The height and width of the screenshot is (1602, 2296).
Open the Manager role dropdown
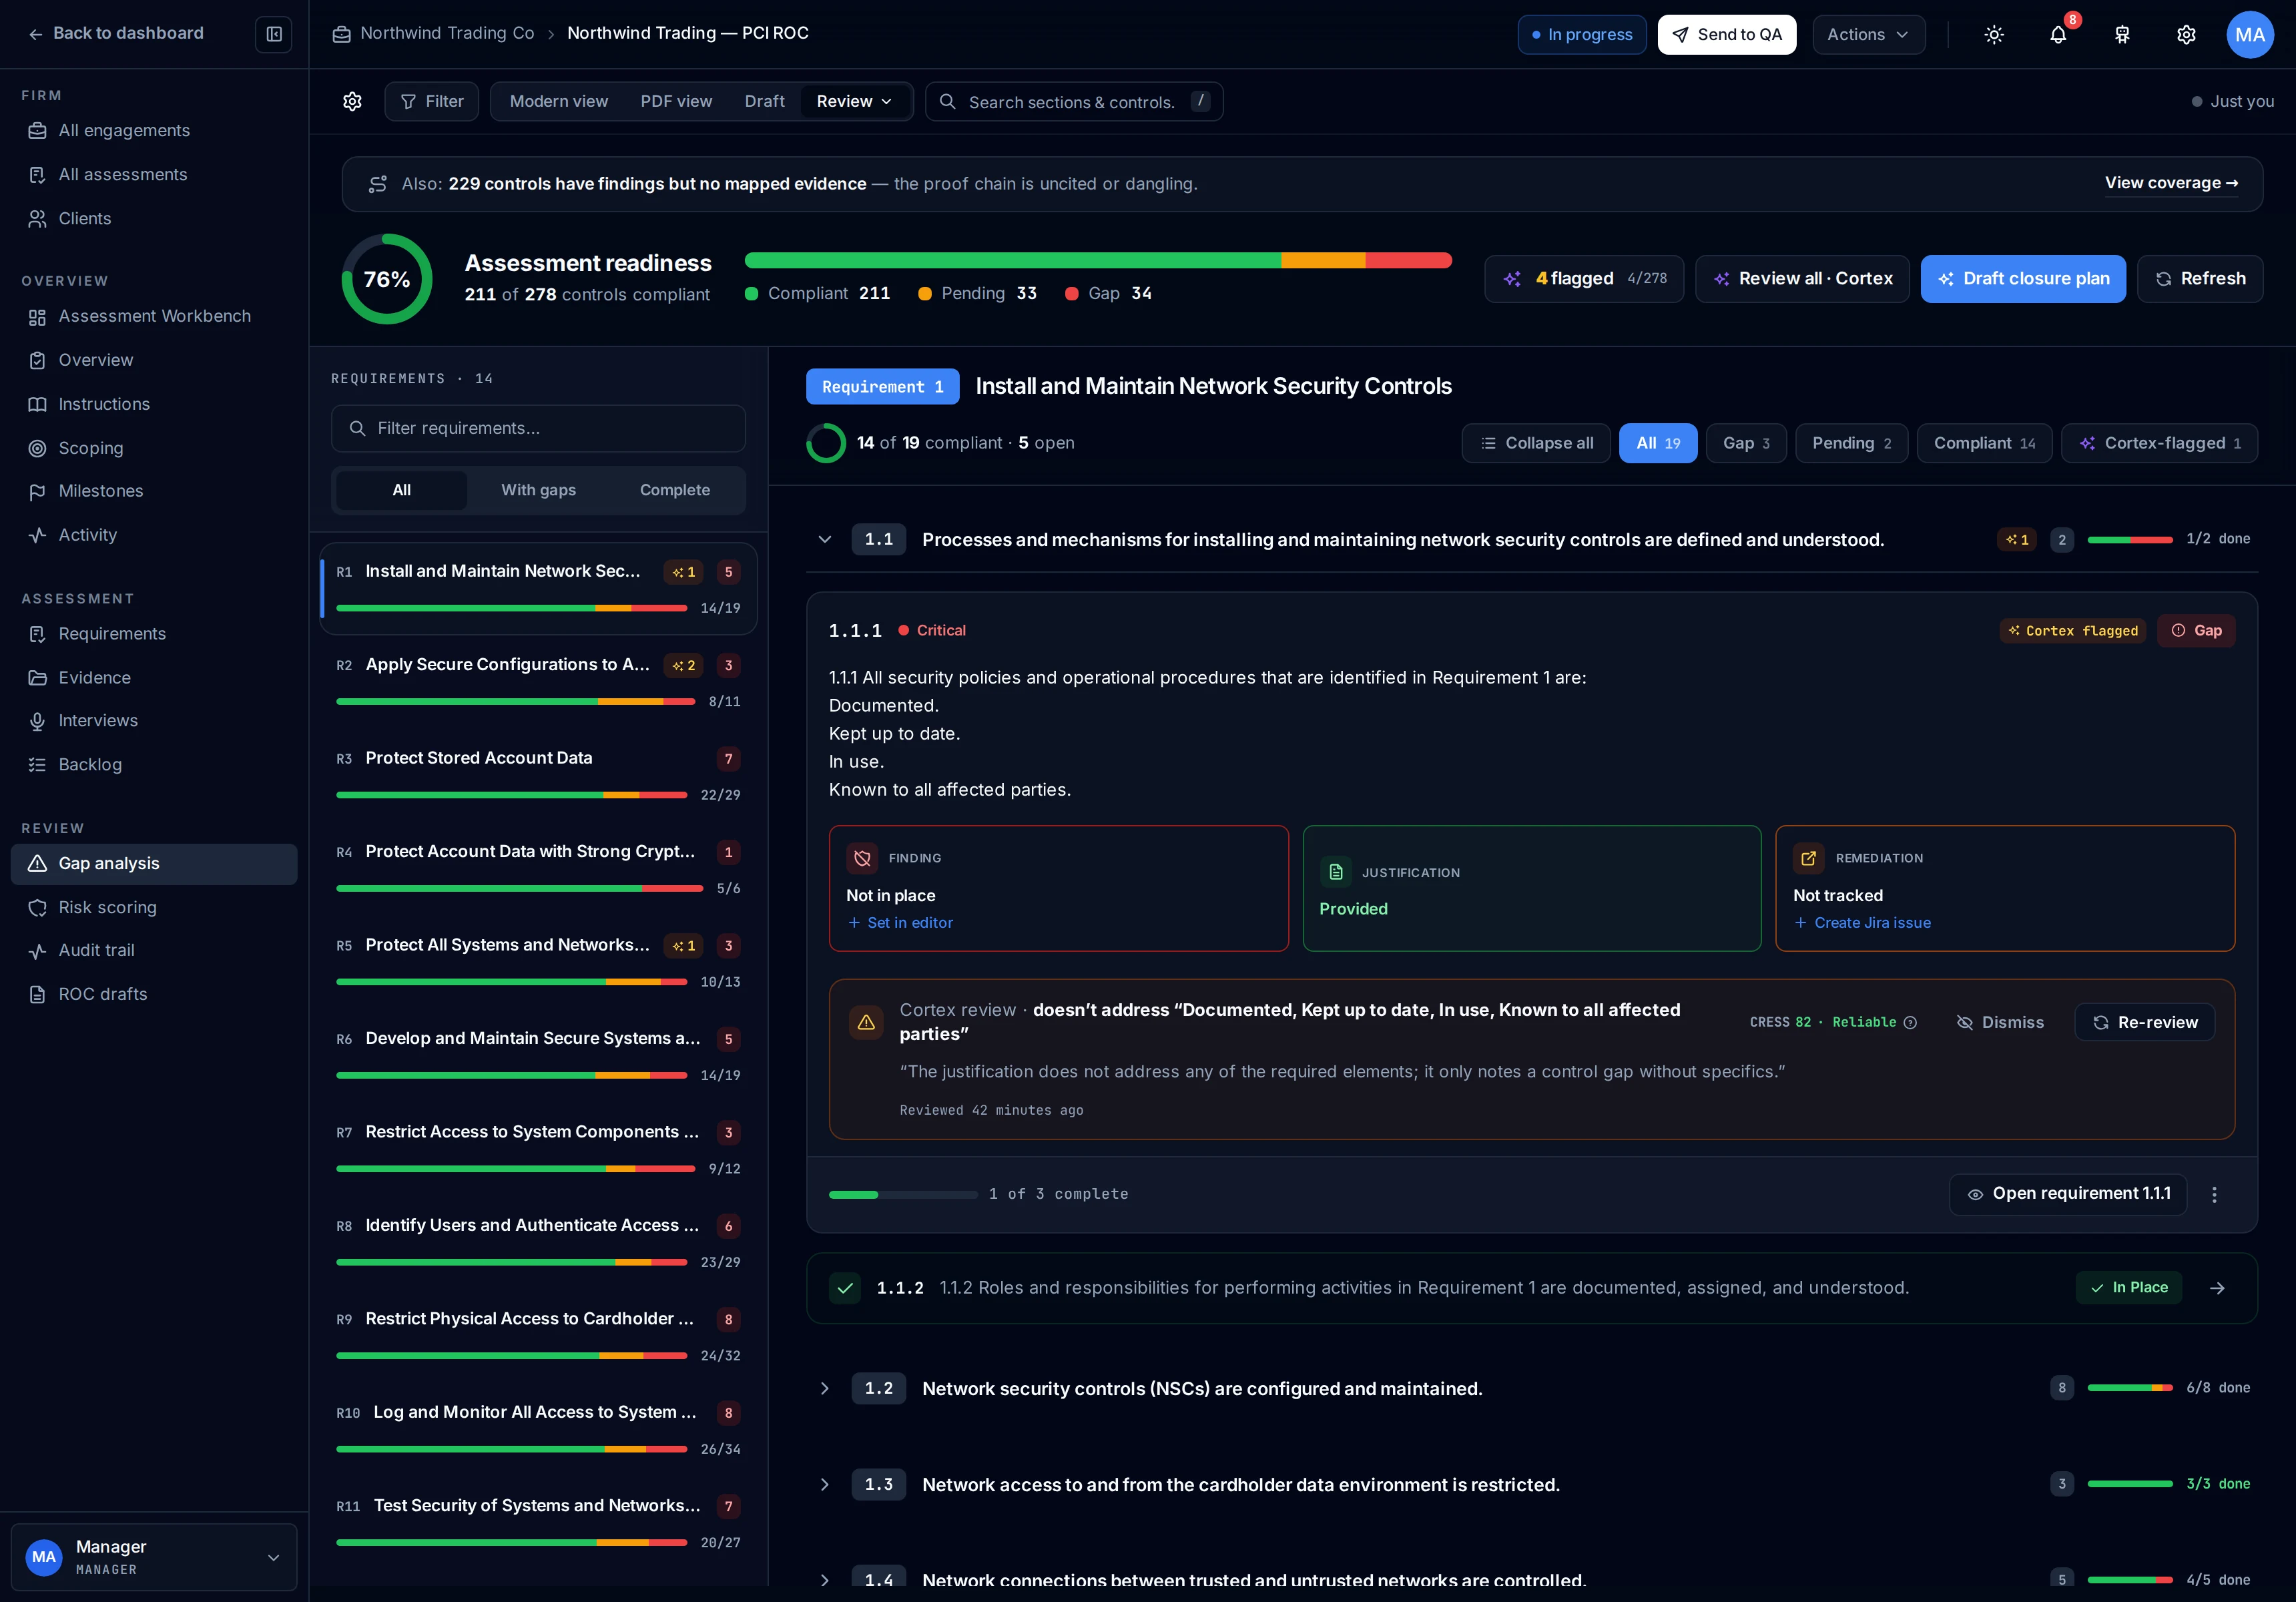point(154,1557)
